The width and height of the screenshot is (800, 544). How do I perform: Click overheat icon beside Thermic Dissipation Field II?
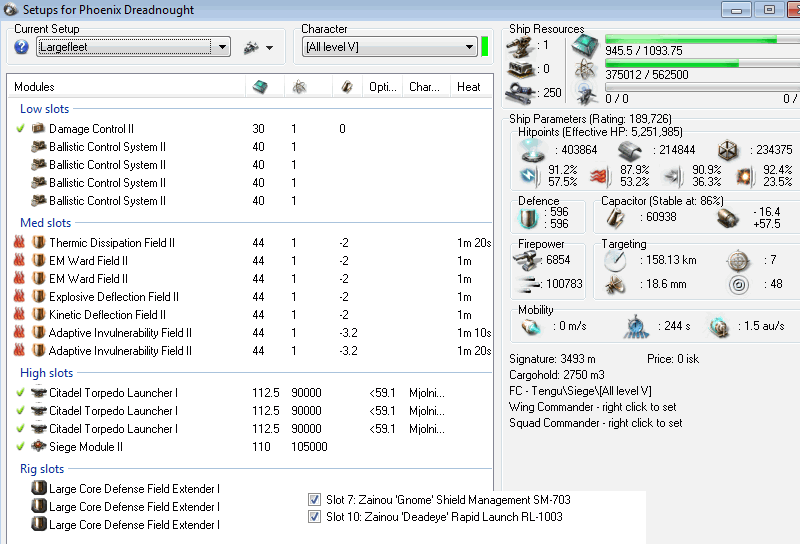[19, 243]
